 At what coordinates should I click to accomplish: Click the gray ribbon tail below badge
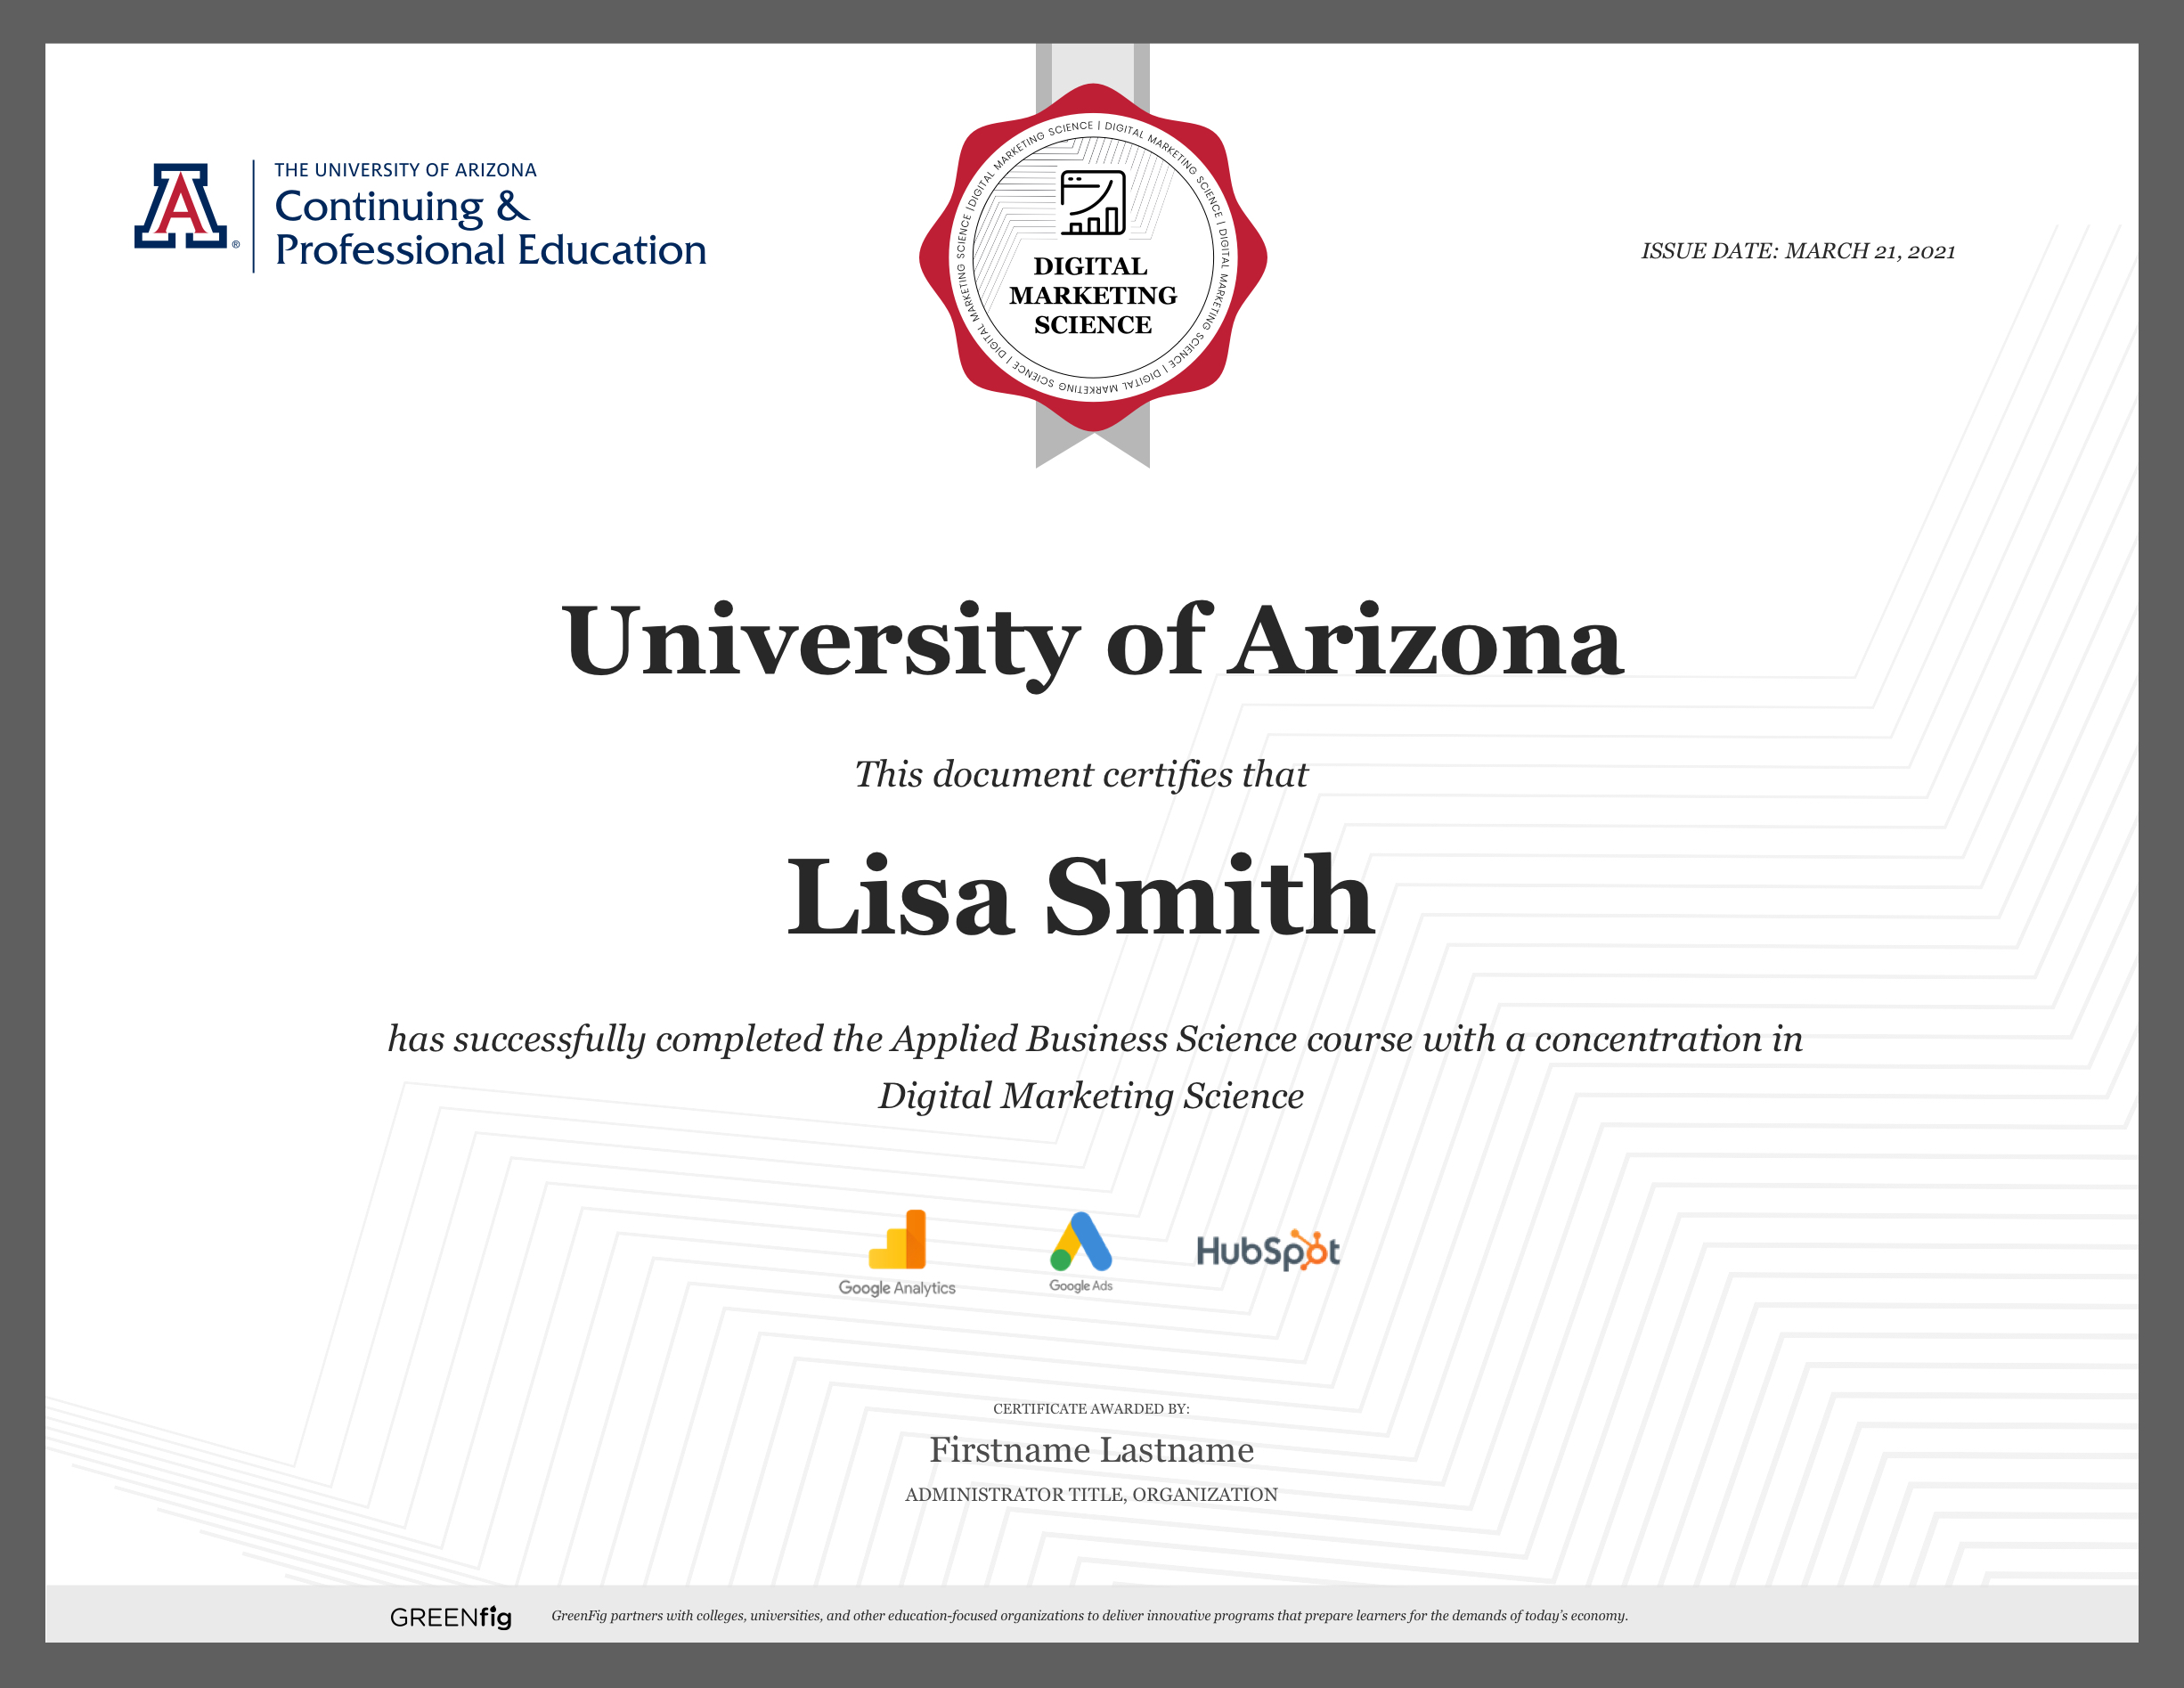tap(1093, 438)
